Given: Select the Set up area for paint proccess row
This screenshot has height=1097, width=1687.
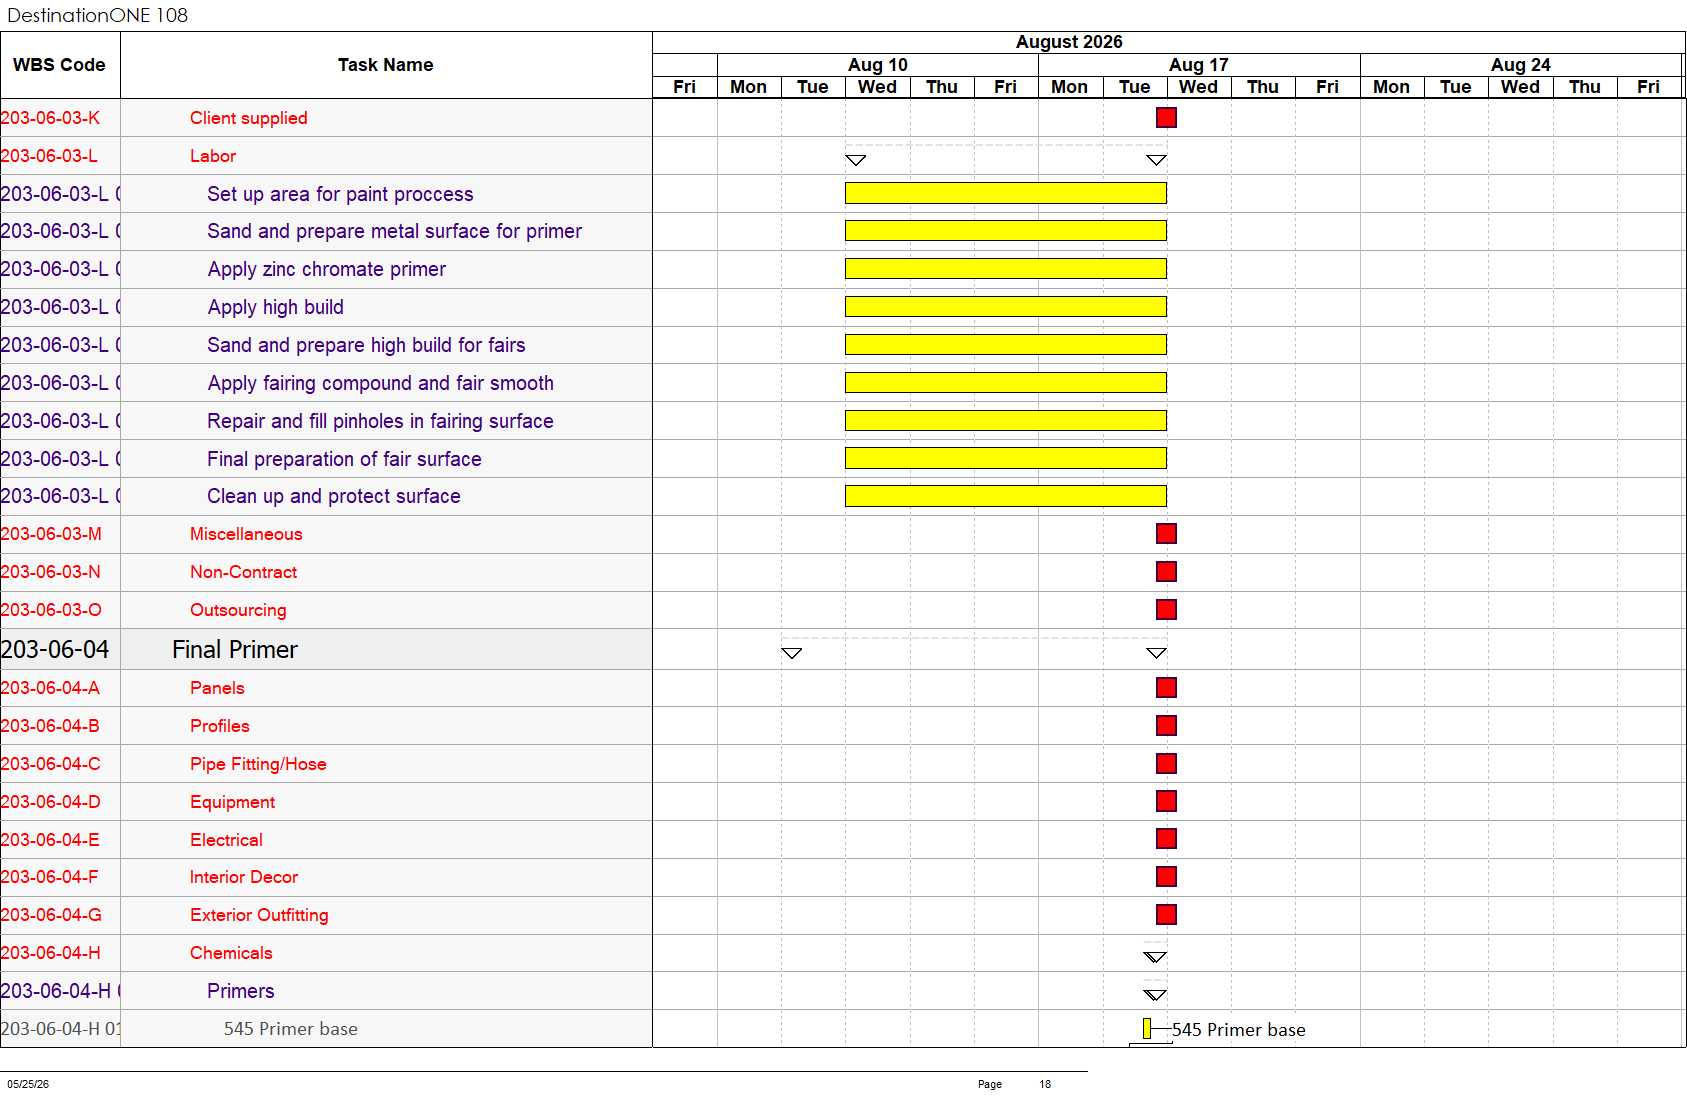Looking at the screenshot, I should [340, 194].
